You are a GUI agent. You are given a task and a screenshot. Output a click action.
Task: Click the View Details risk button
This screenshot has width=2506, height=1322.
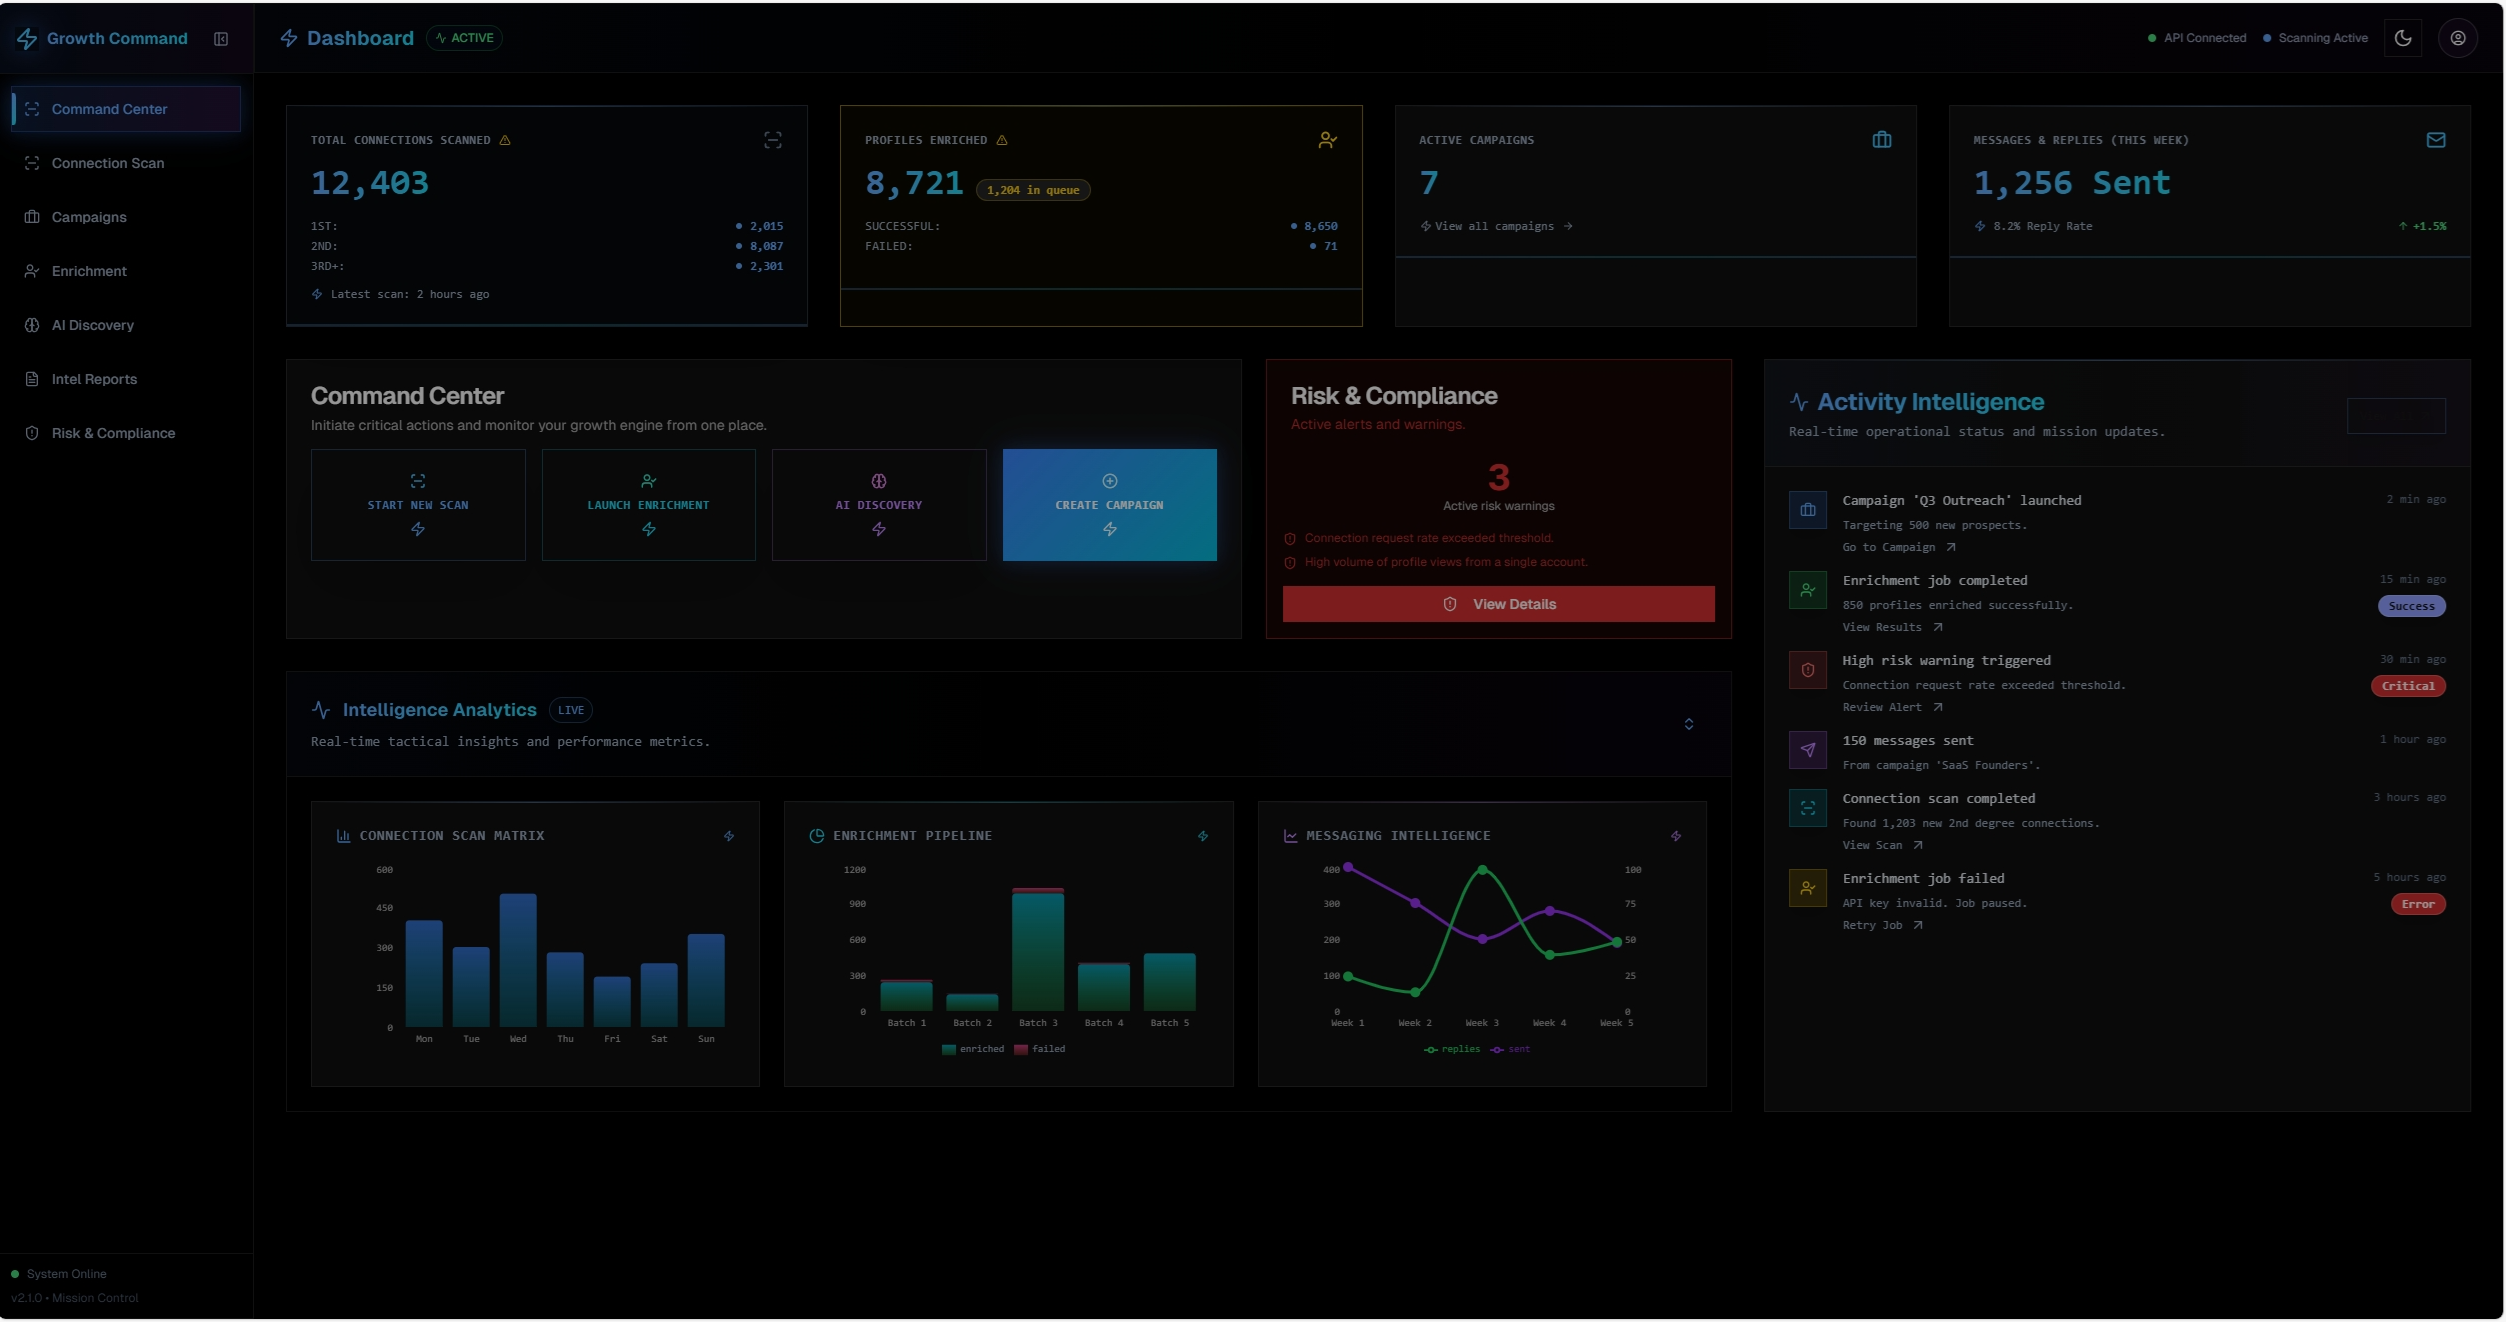click(x=1497, y=604)
